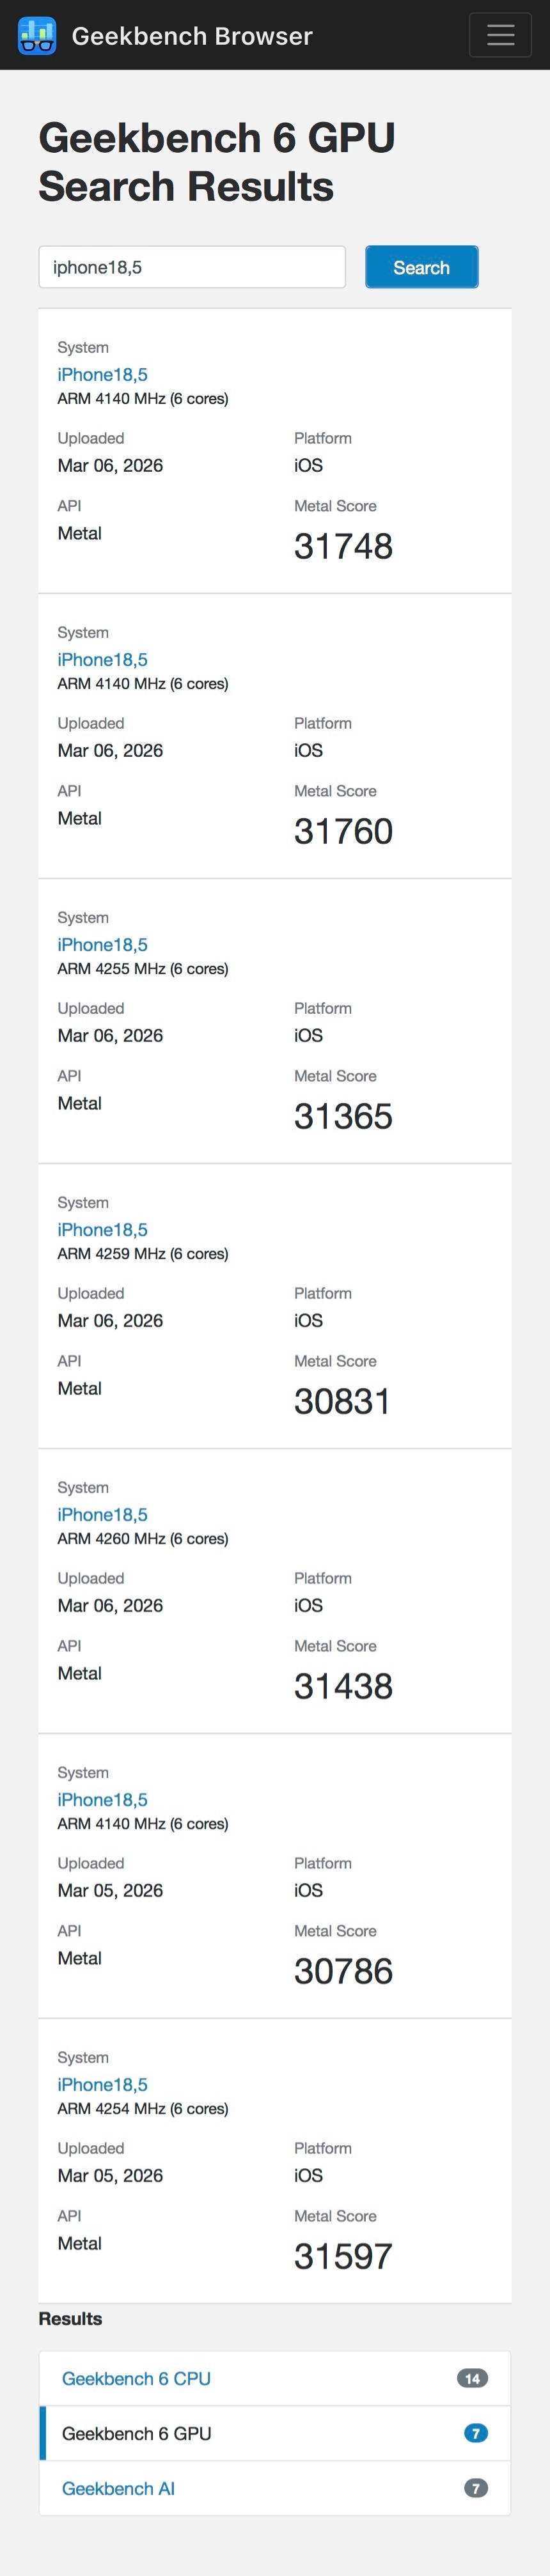Open the iPhone18,5 link with ARM 4255 MHz

click(x=102, y=944)
